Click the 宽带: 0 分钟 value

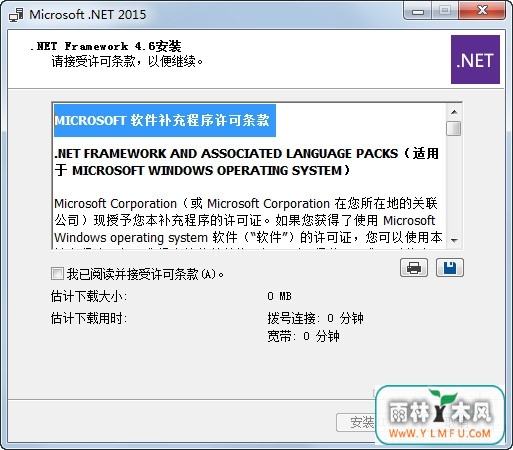click(x=303, y=336)
